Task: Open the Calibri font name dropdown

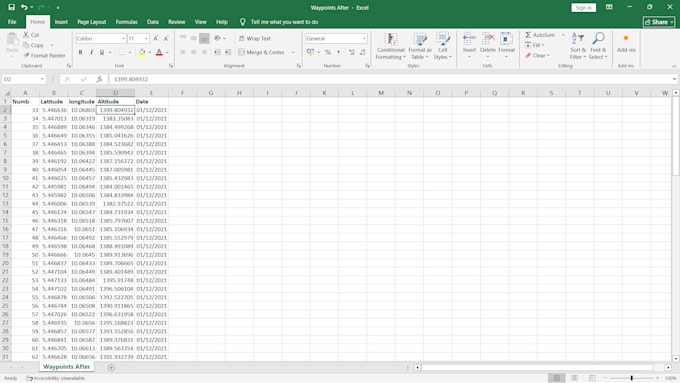Action: point(123,39)
